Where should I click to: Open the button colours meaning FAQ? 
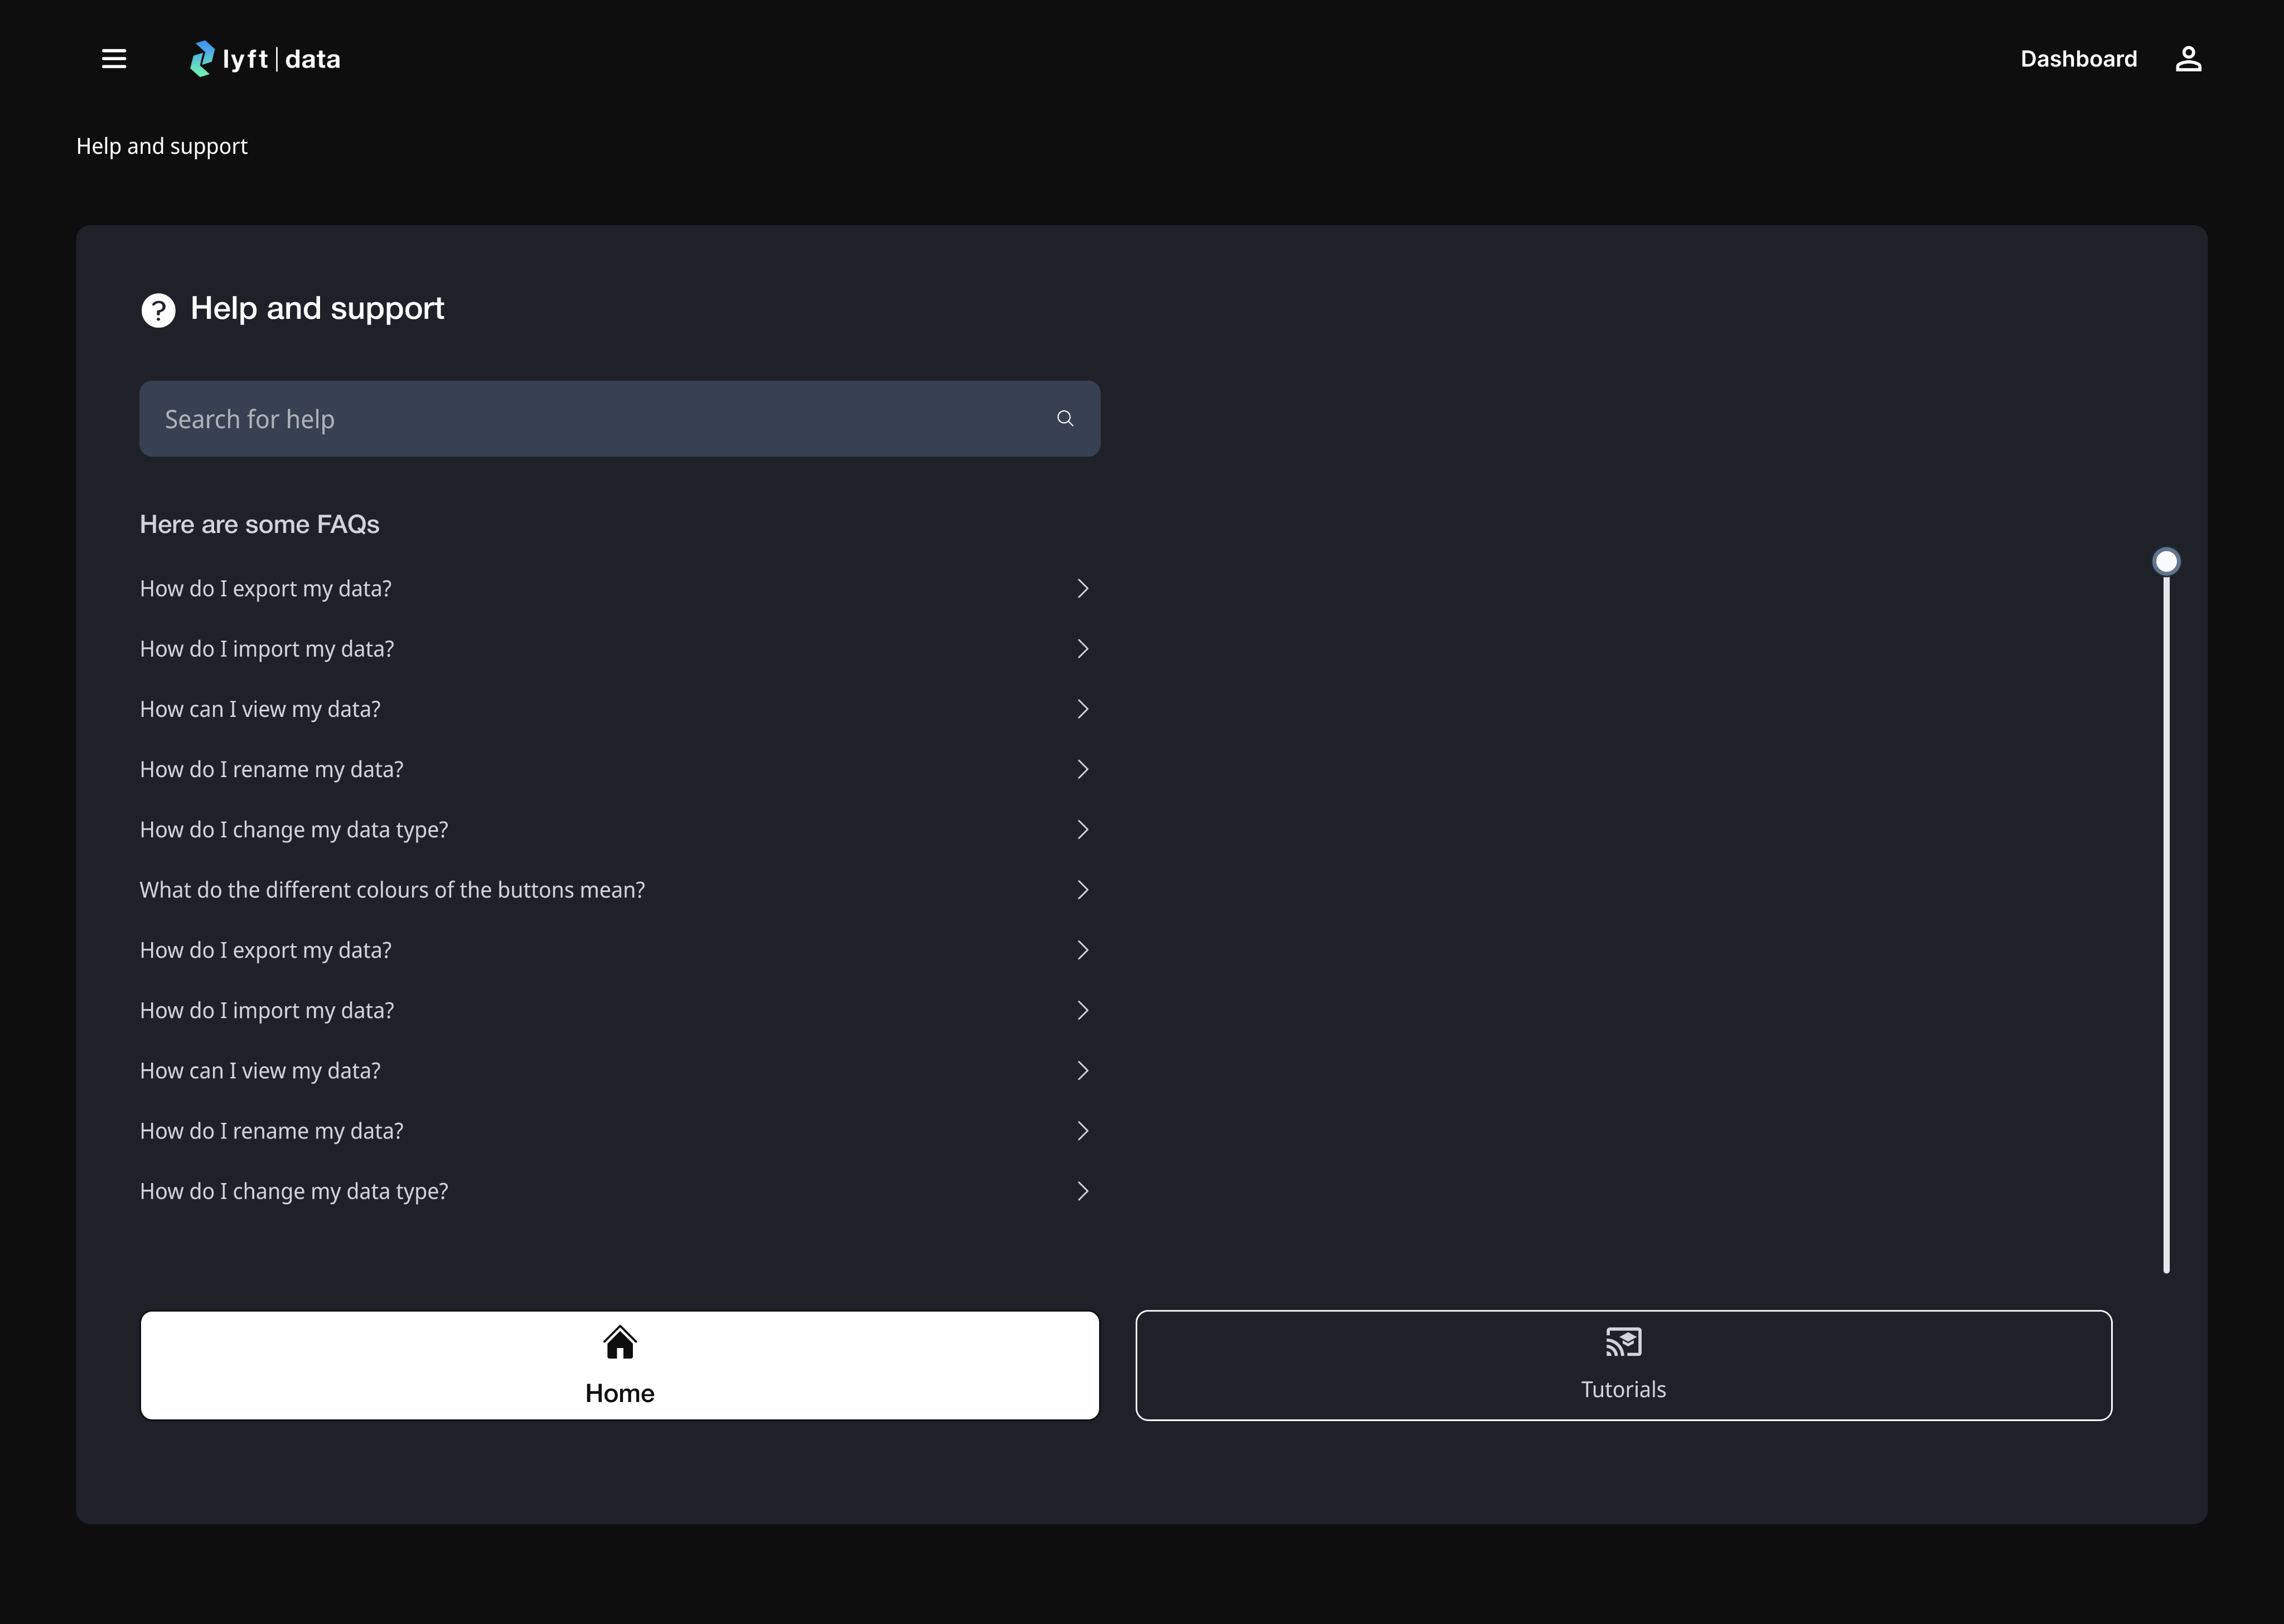(392, 890)
